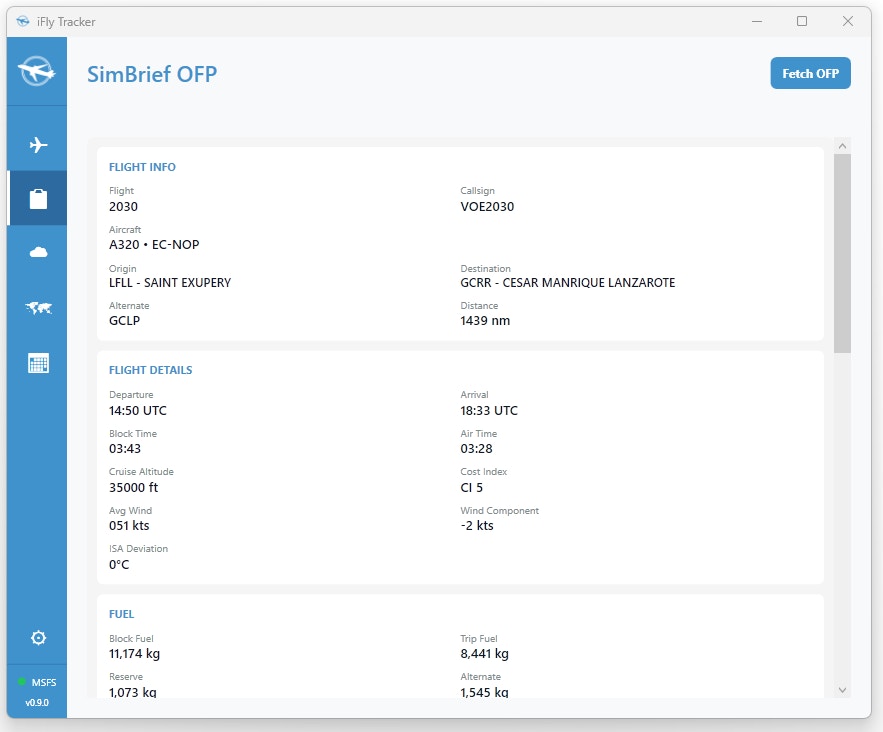Click the iFly airplane logo in the sidebar
Viewport: 883px width, 732px height.
click(37, 71)
